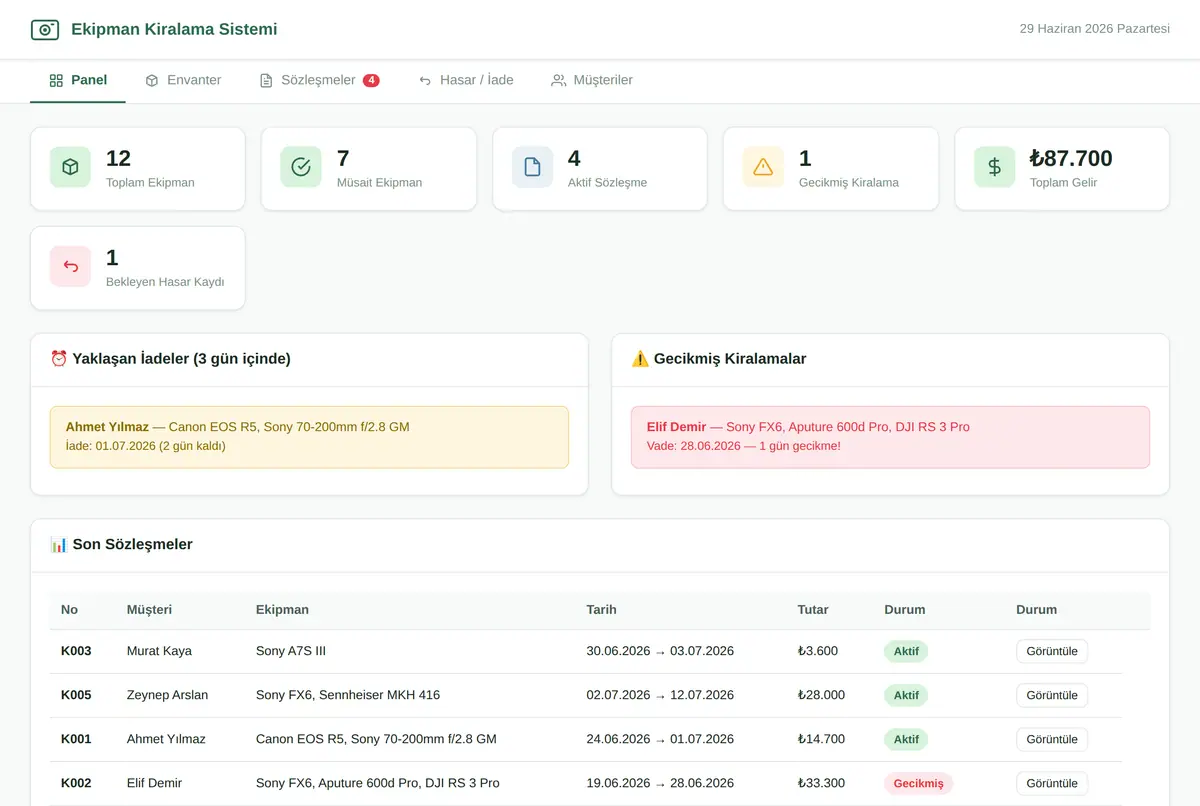Click the ₺28.000 amount cell
Viewport: 1200px width, 806px height.
(822, 695)
